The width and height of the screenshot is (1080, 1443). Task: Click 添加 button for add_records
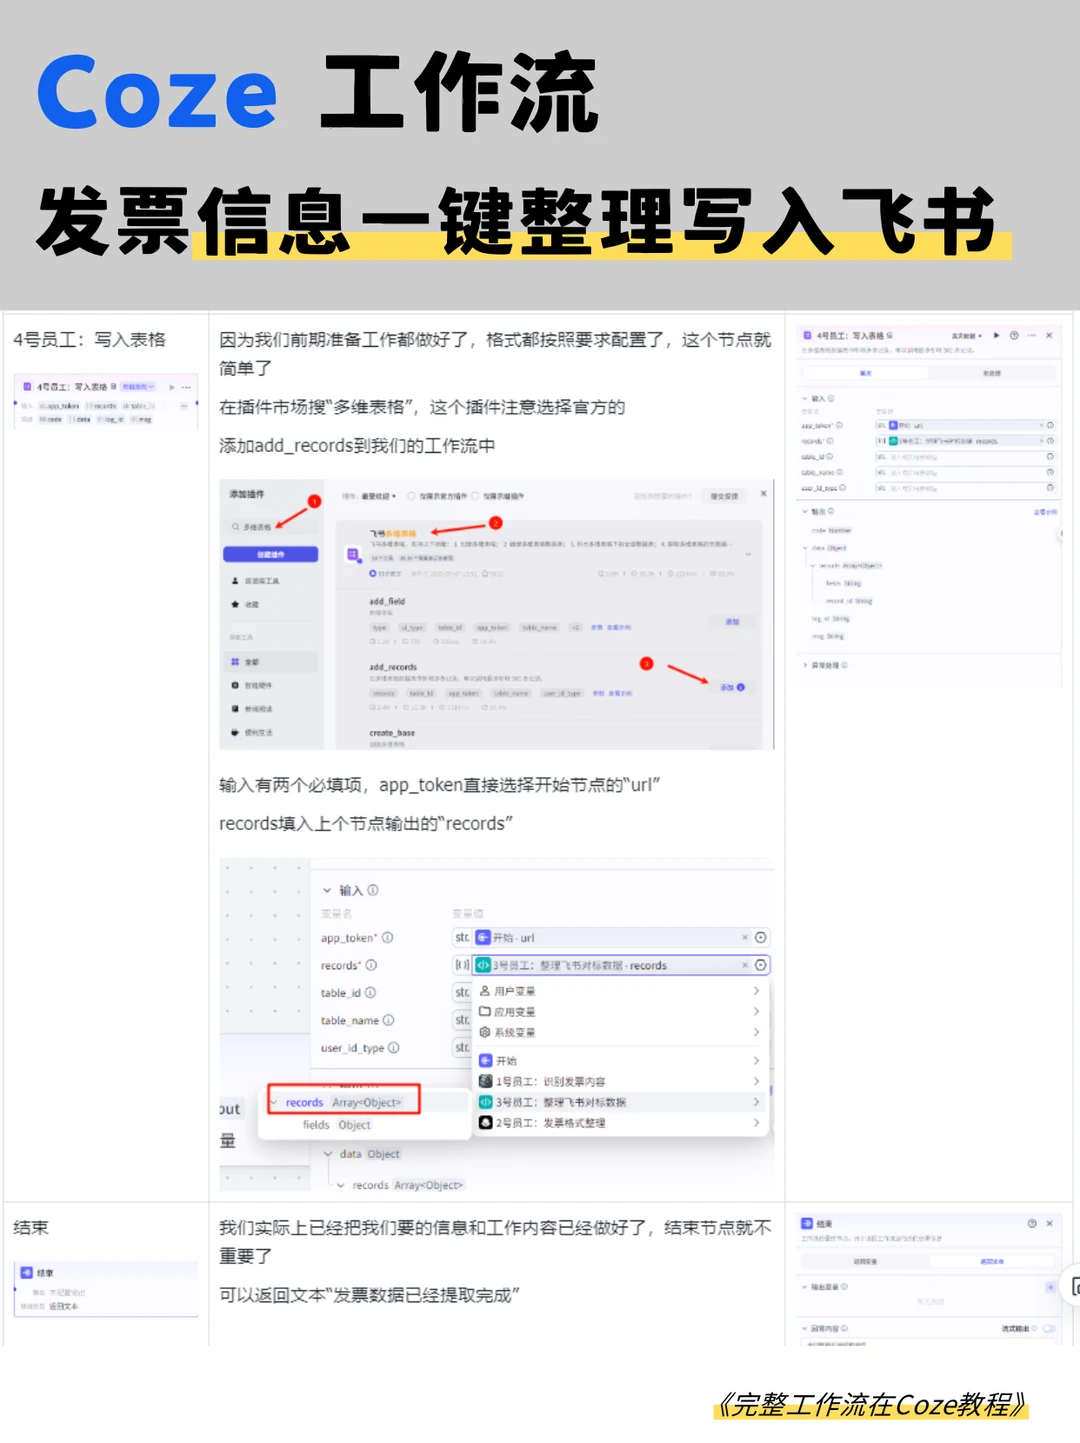click(732, 688)
